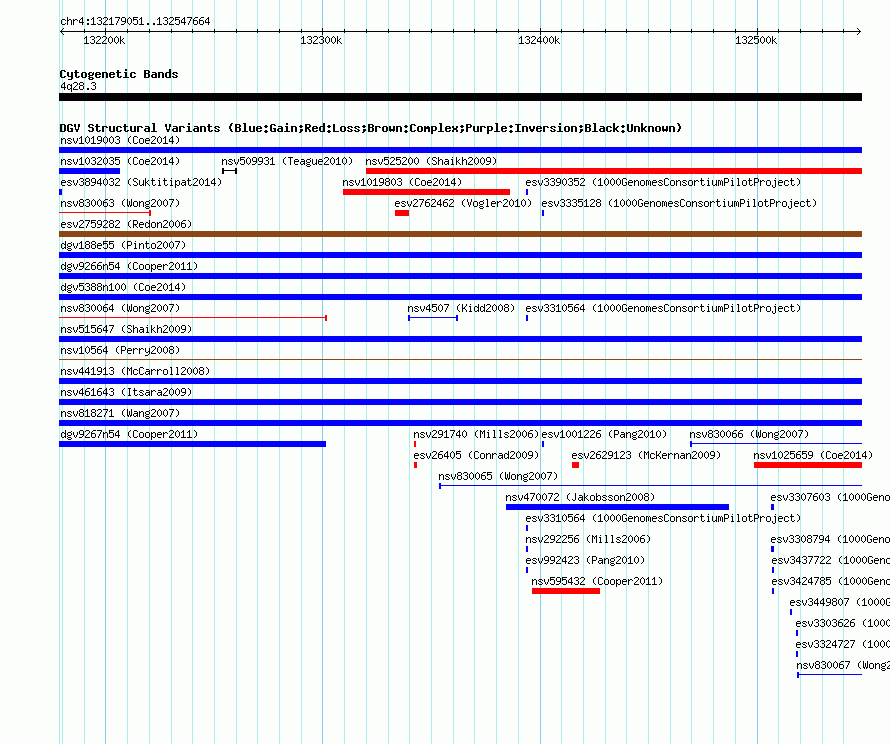Open variant esv3390352 label

tap(663, 182)
